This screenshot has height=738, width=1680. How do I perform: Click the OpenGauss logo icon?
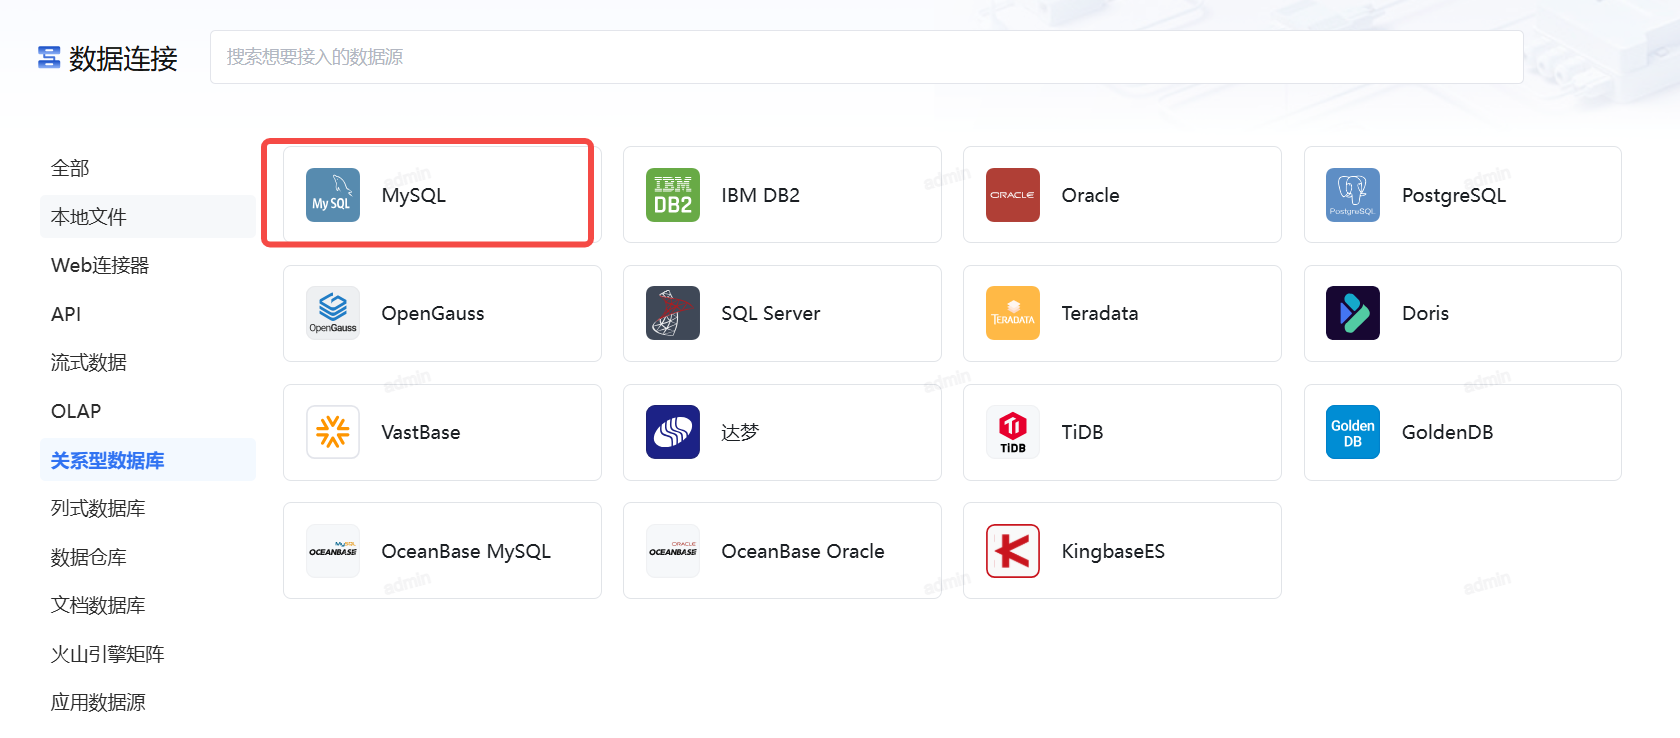[x=333, y=313]
